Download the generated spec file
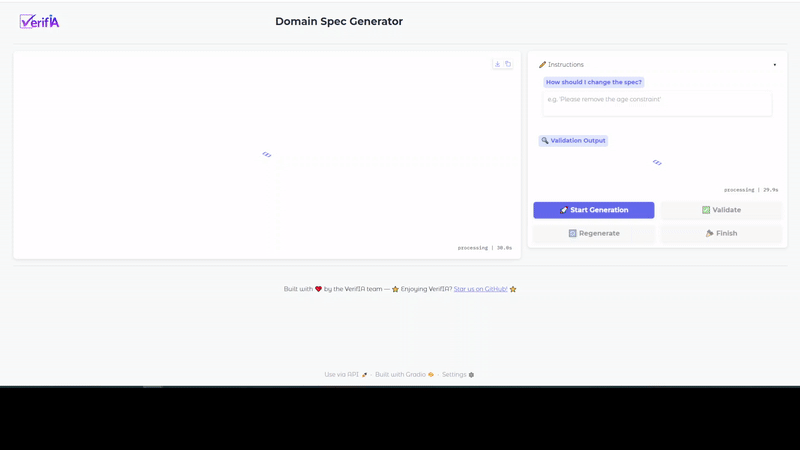Viewport: 800px width, 450px height. (497, 64)
